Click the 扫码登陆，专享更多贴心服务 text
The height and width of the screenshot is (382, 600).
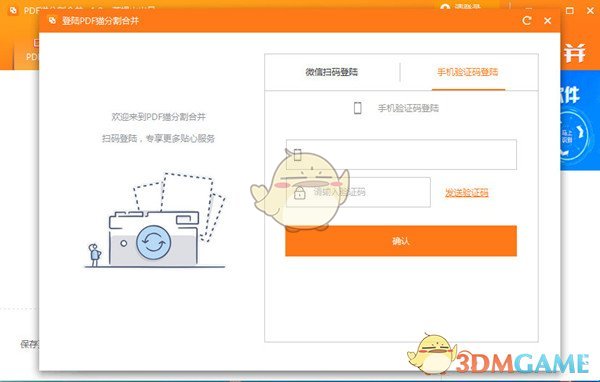pyautogui.click(x=158, y=138)
